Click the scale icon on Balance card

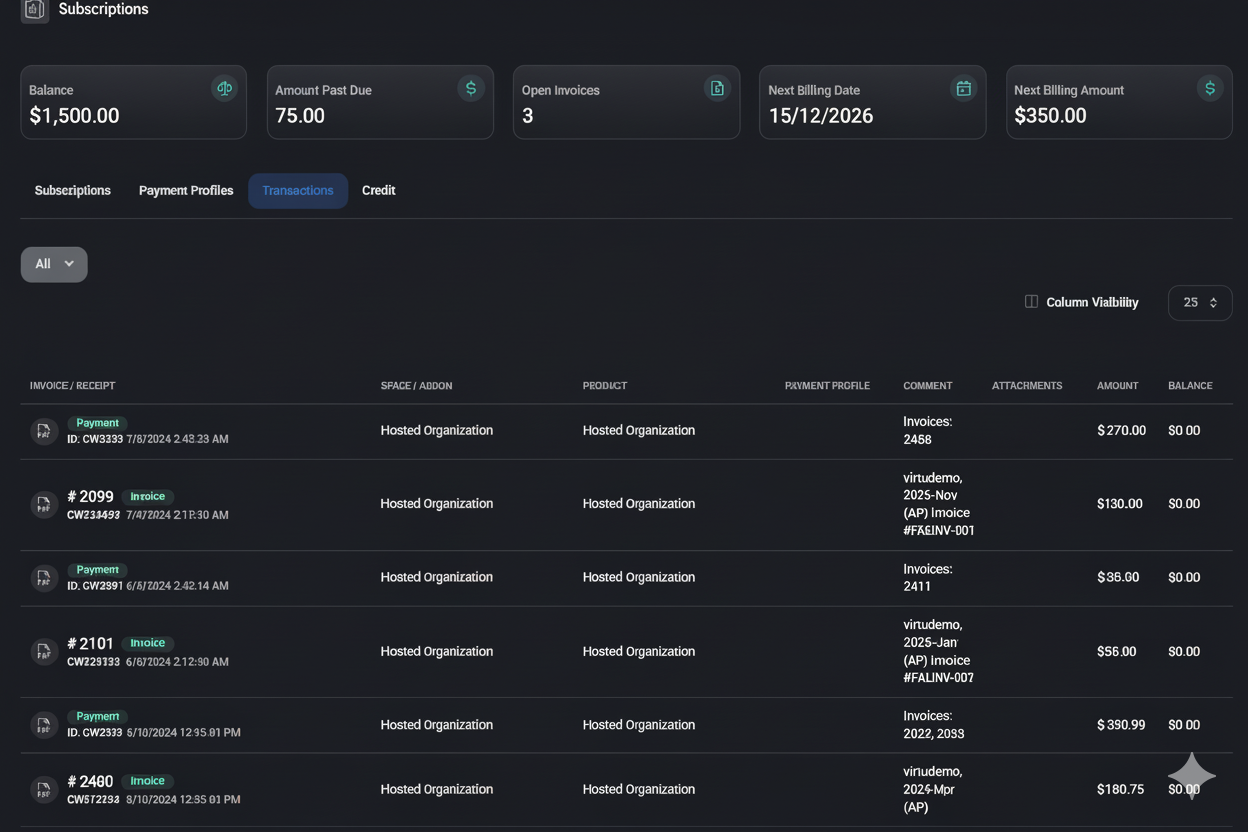pos(224,89)
